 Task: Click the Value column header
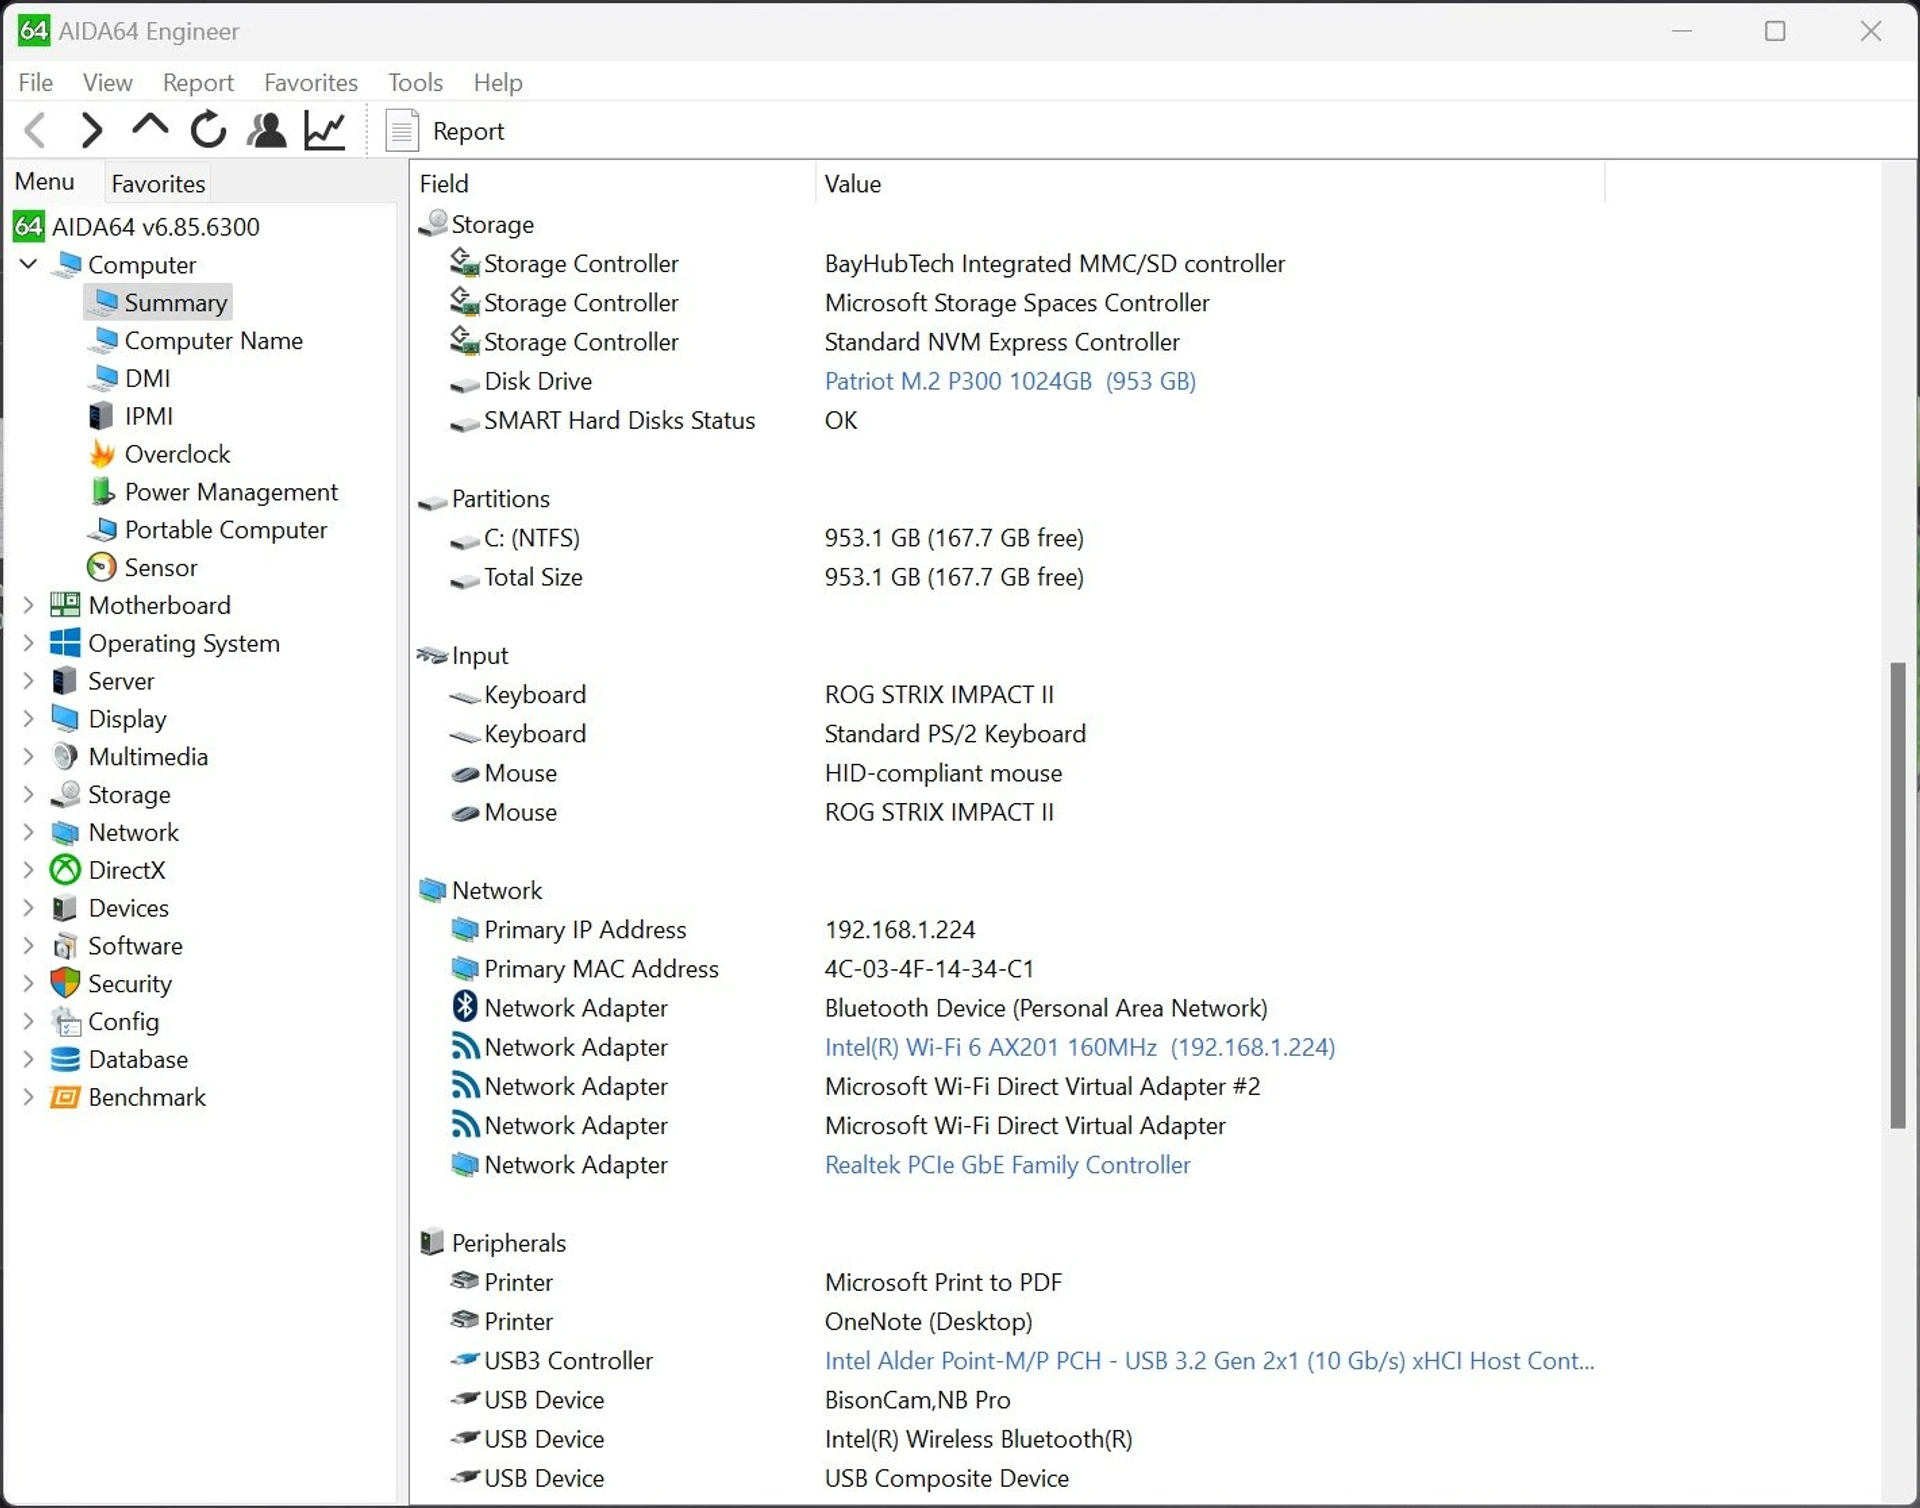click(x=1210, y=184)
